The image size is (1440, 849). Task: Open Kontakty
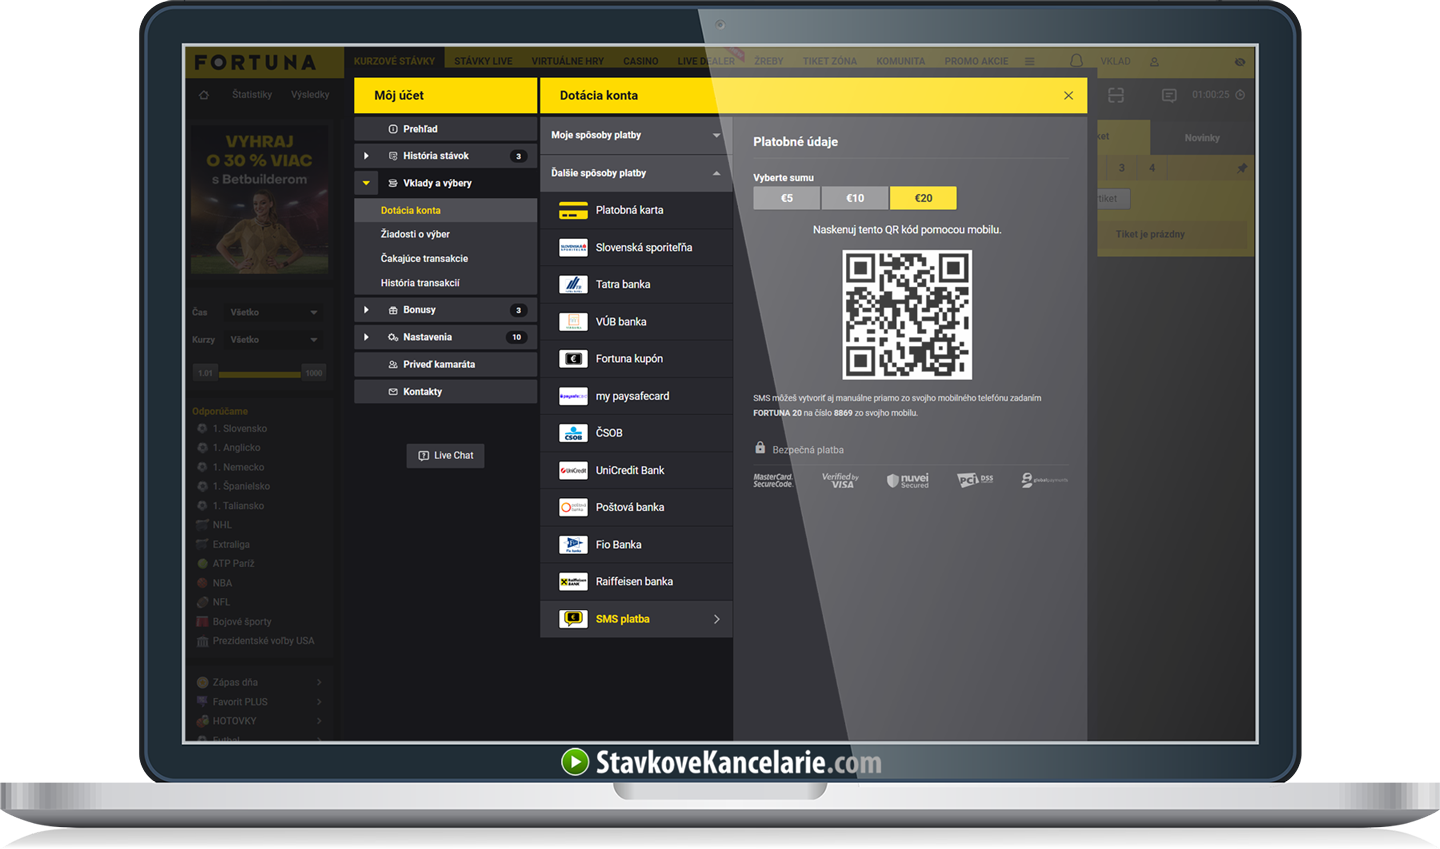446,392
